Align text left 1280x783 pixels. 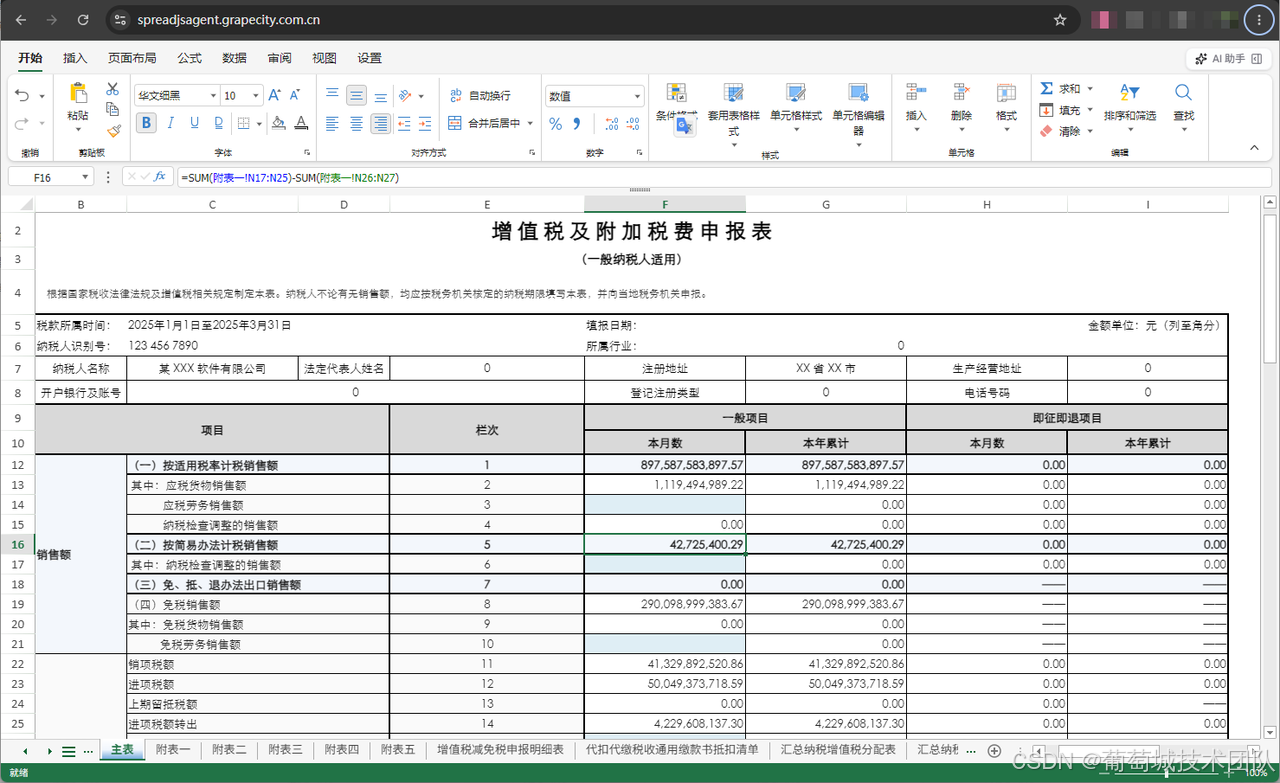click(x=332, y=124)
